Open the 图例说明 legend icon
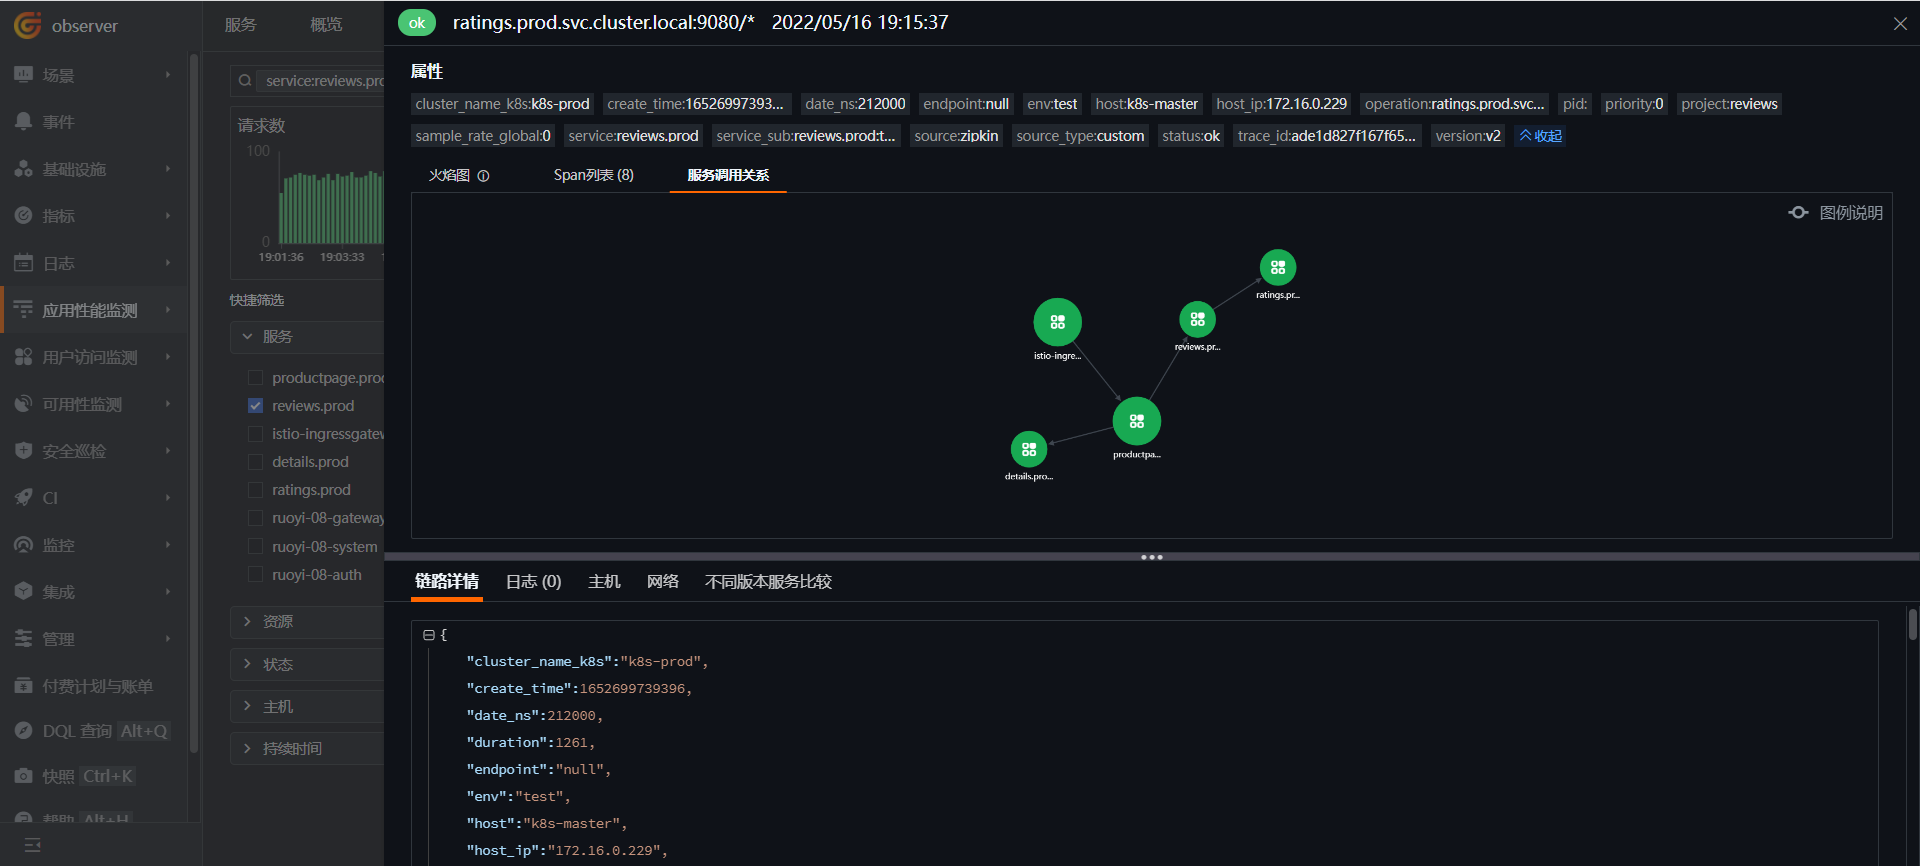The width and height of the screenshot is (1920, 866). (1798, 213)
